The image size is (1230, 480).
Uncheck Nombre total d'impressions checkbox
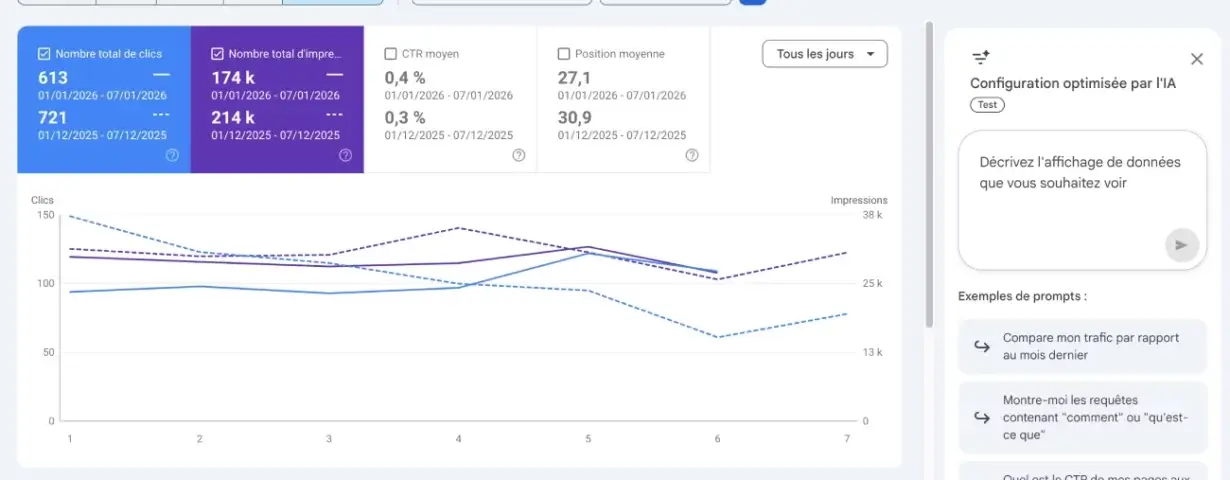point(218,54)
